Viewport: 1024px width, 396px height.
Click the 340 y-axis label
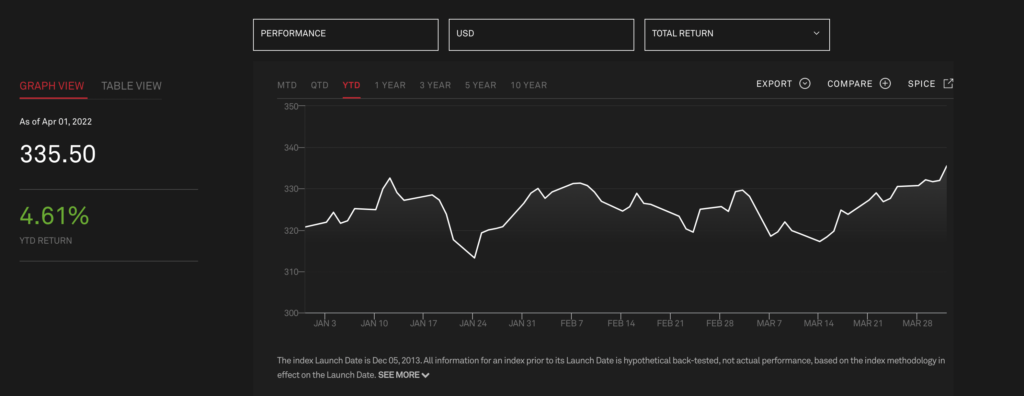point(291,148)
